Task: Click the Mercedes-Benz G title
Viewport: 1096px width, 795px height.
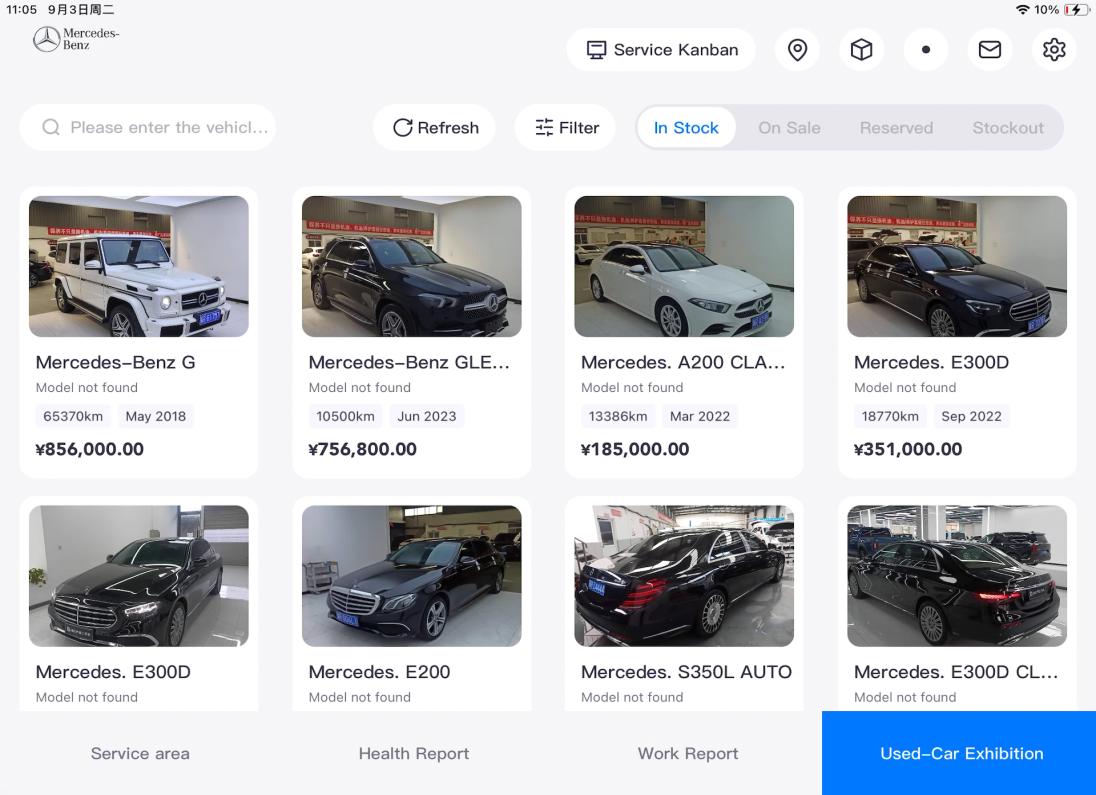Action: point(115,362)
